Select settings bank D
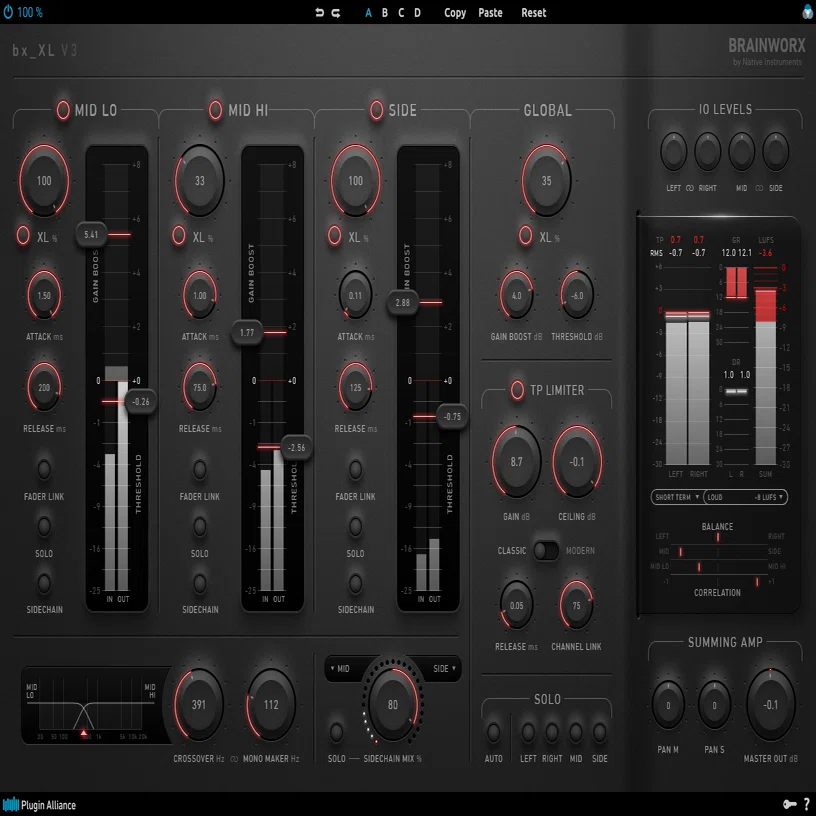Image resolution: width=816 pixels, height=816 pixels. pos(417,12)
